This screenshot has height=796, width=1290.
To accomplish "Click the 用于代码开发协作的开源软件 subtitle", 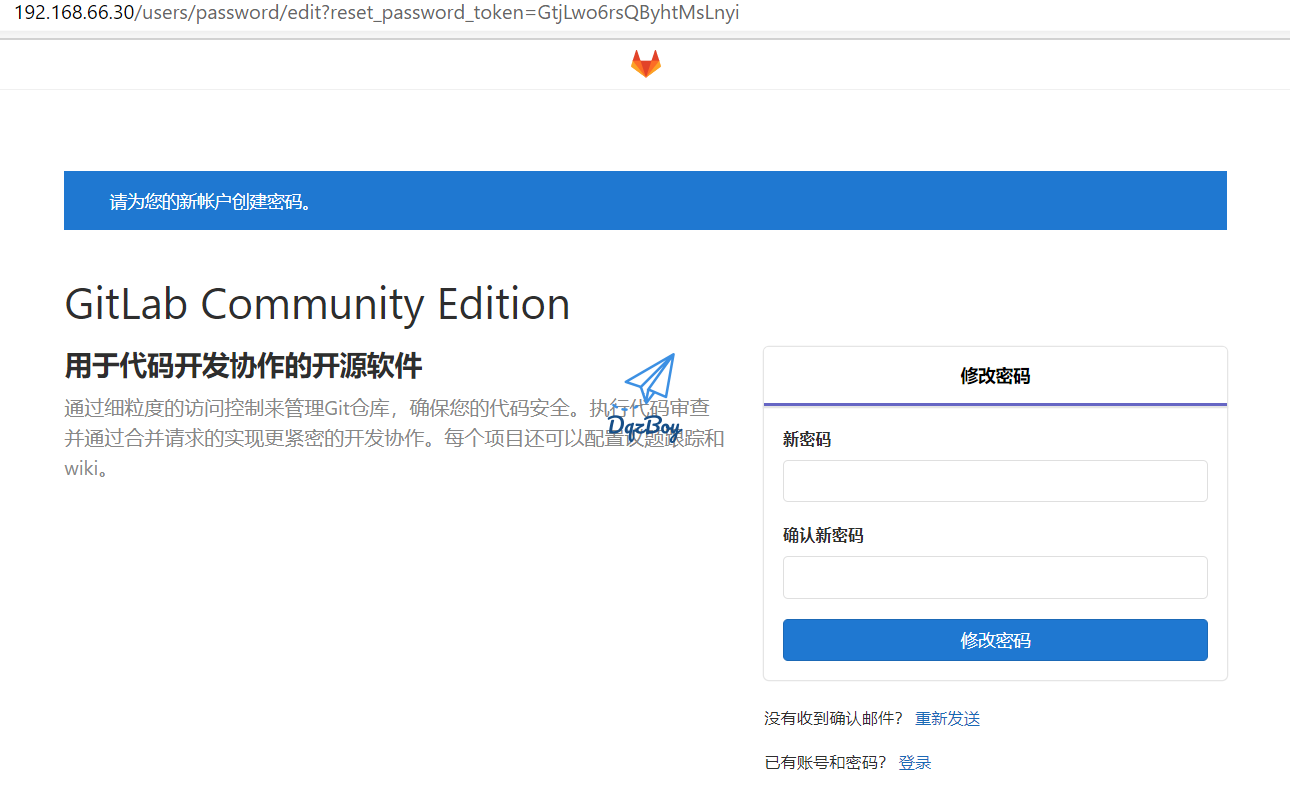I will click(243, 366).
